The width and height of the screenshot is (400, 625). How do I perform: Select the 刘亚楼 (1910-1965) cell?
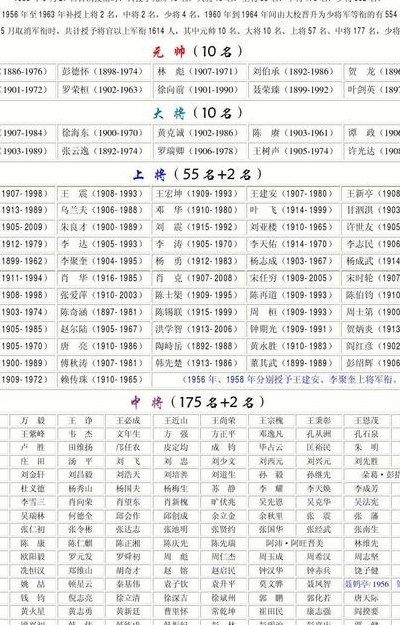coord(294,227)
